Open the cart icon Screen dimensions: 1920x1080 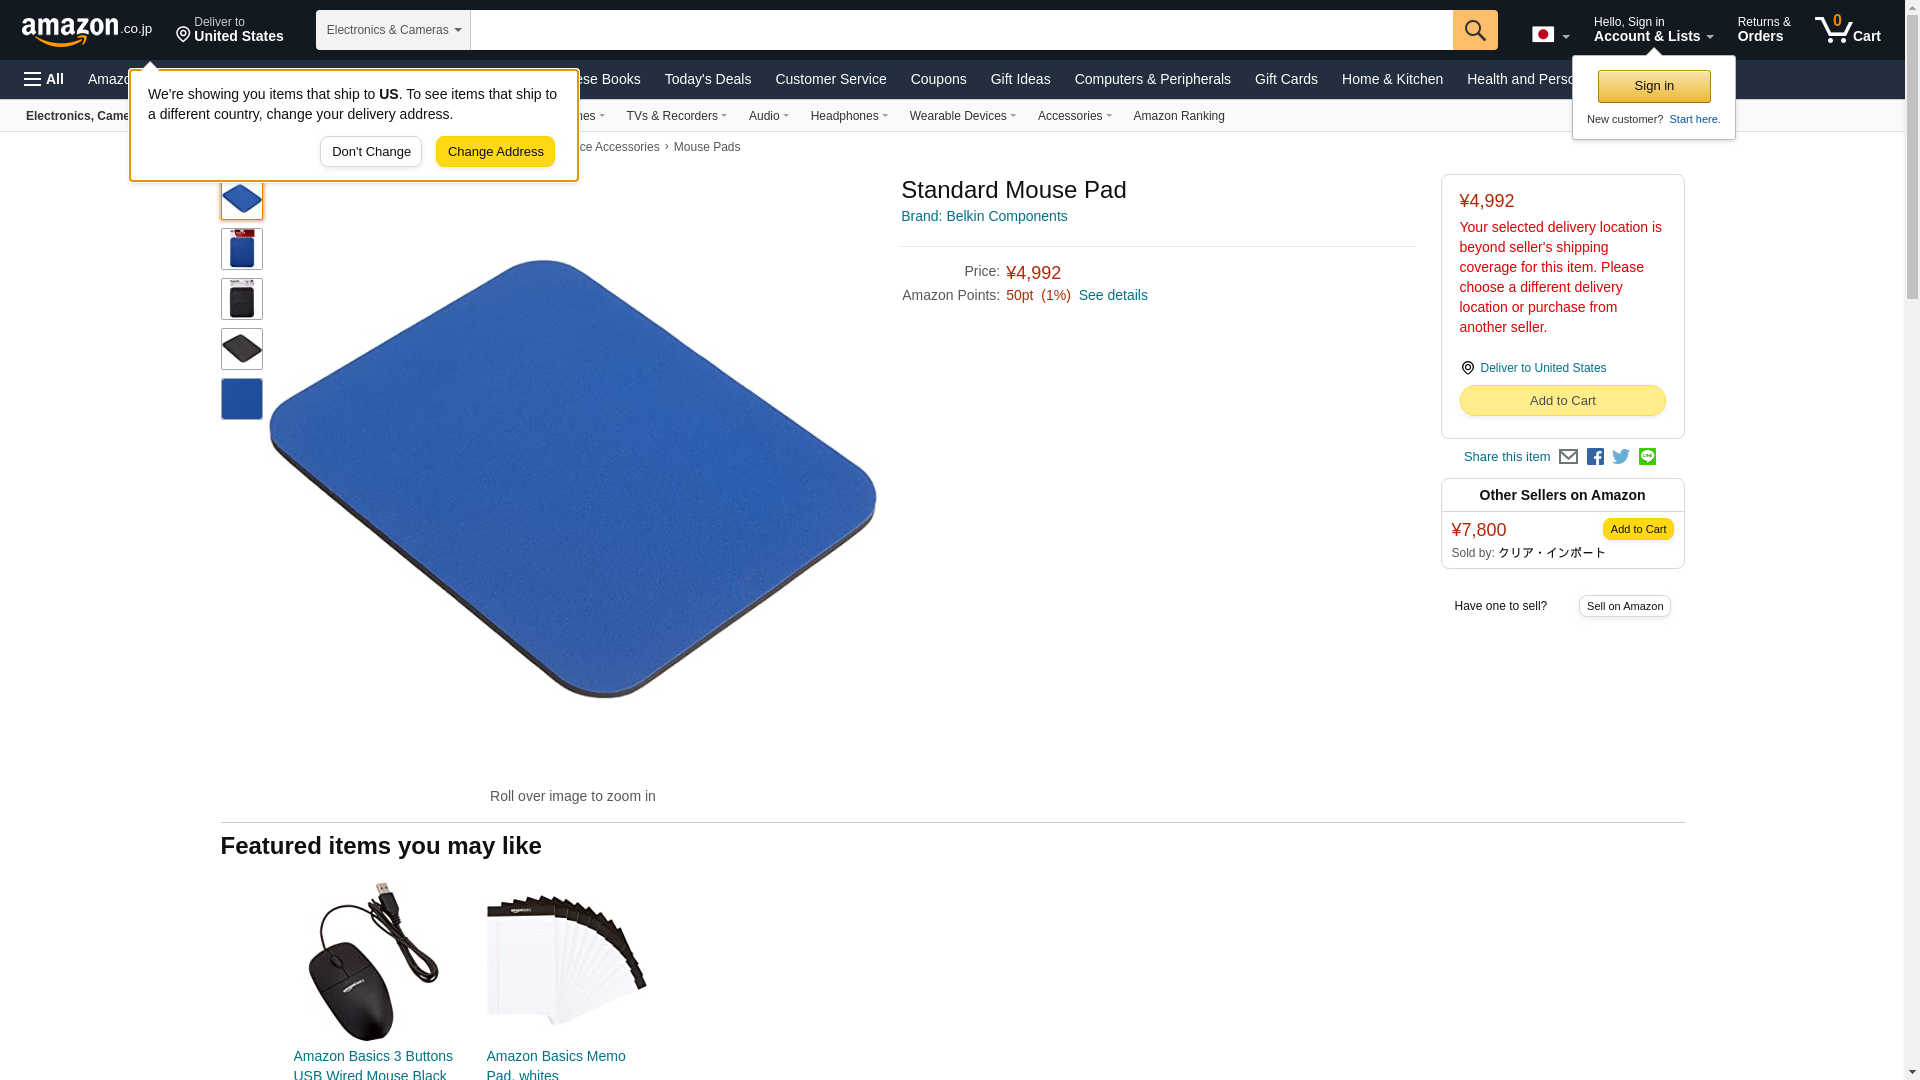[1848, 30]
